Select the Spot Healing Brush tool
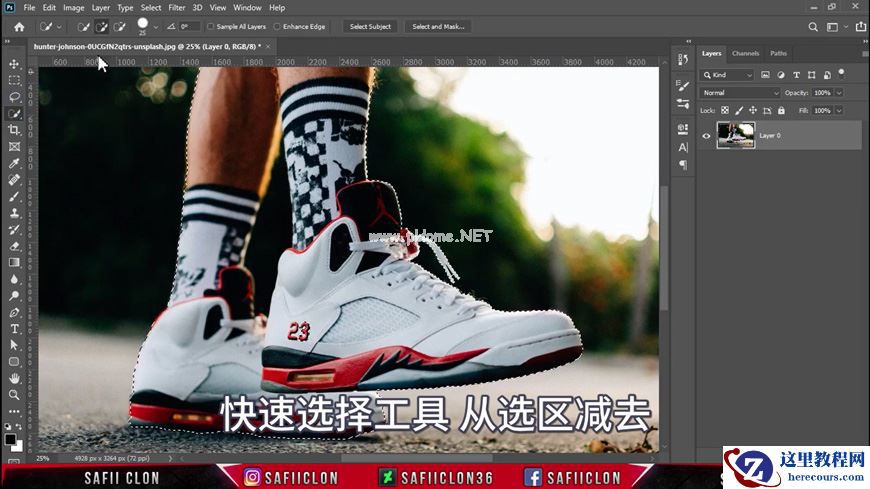 point(14,180)
